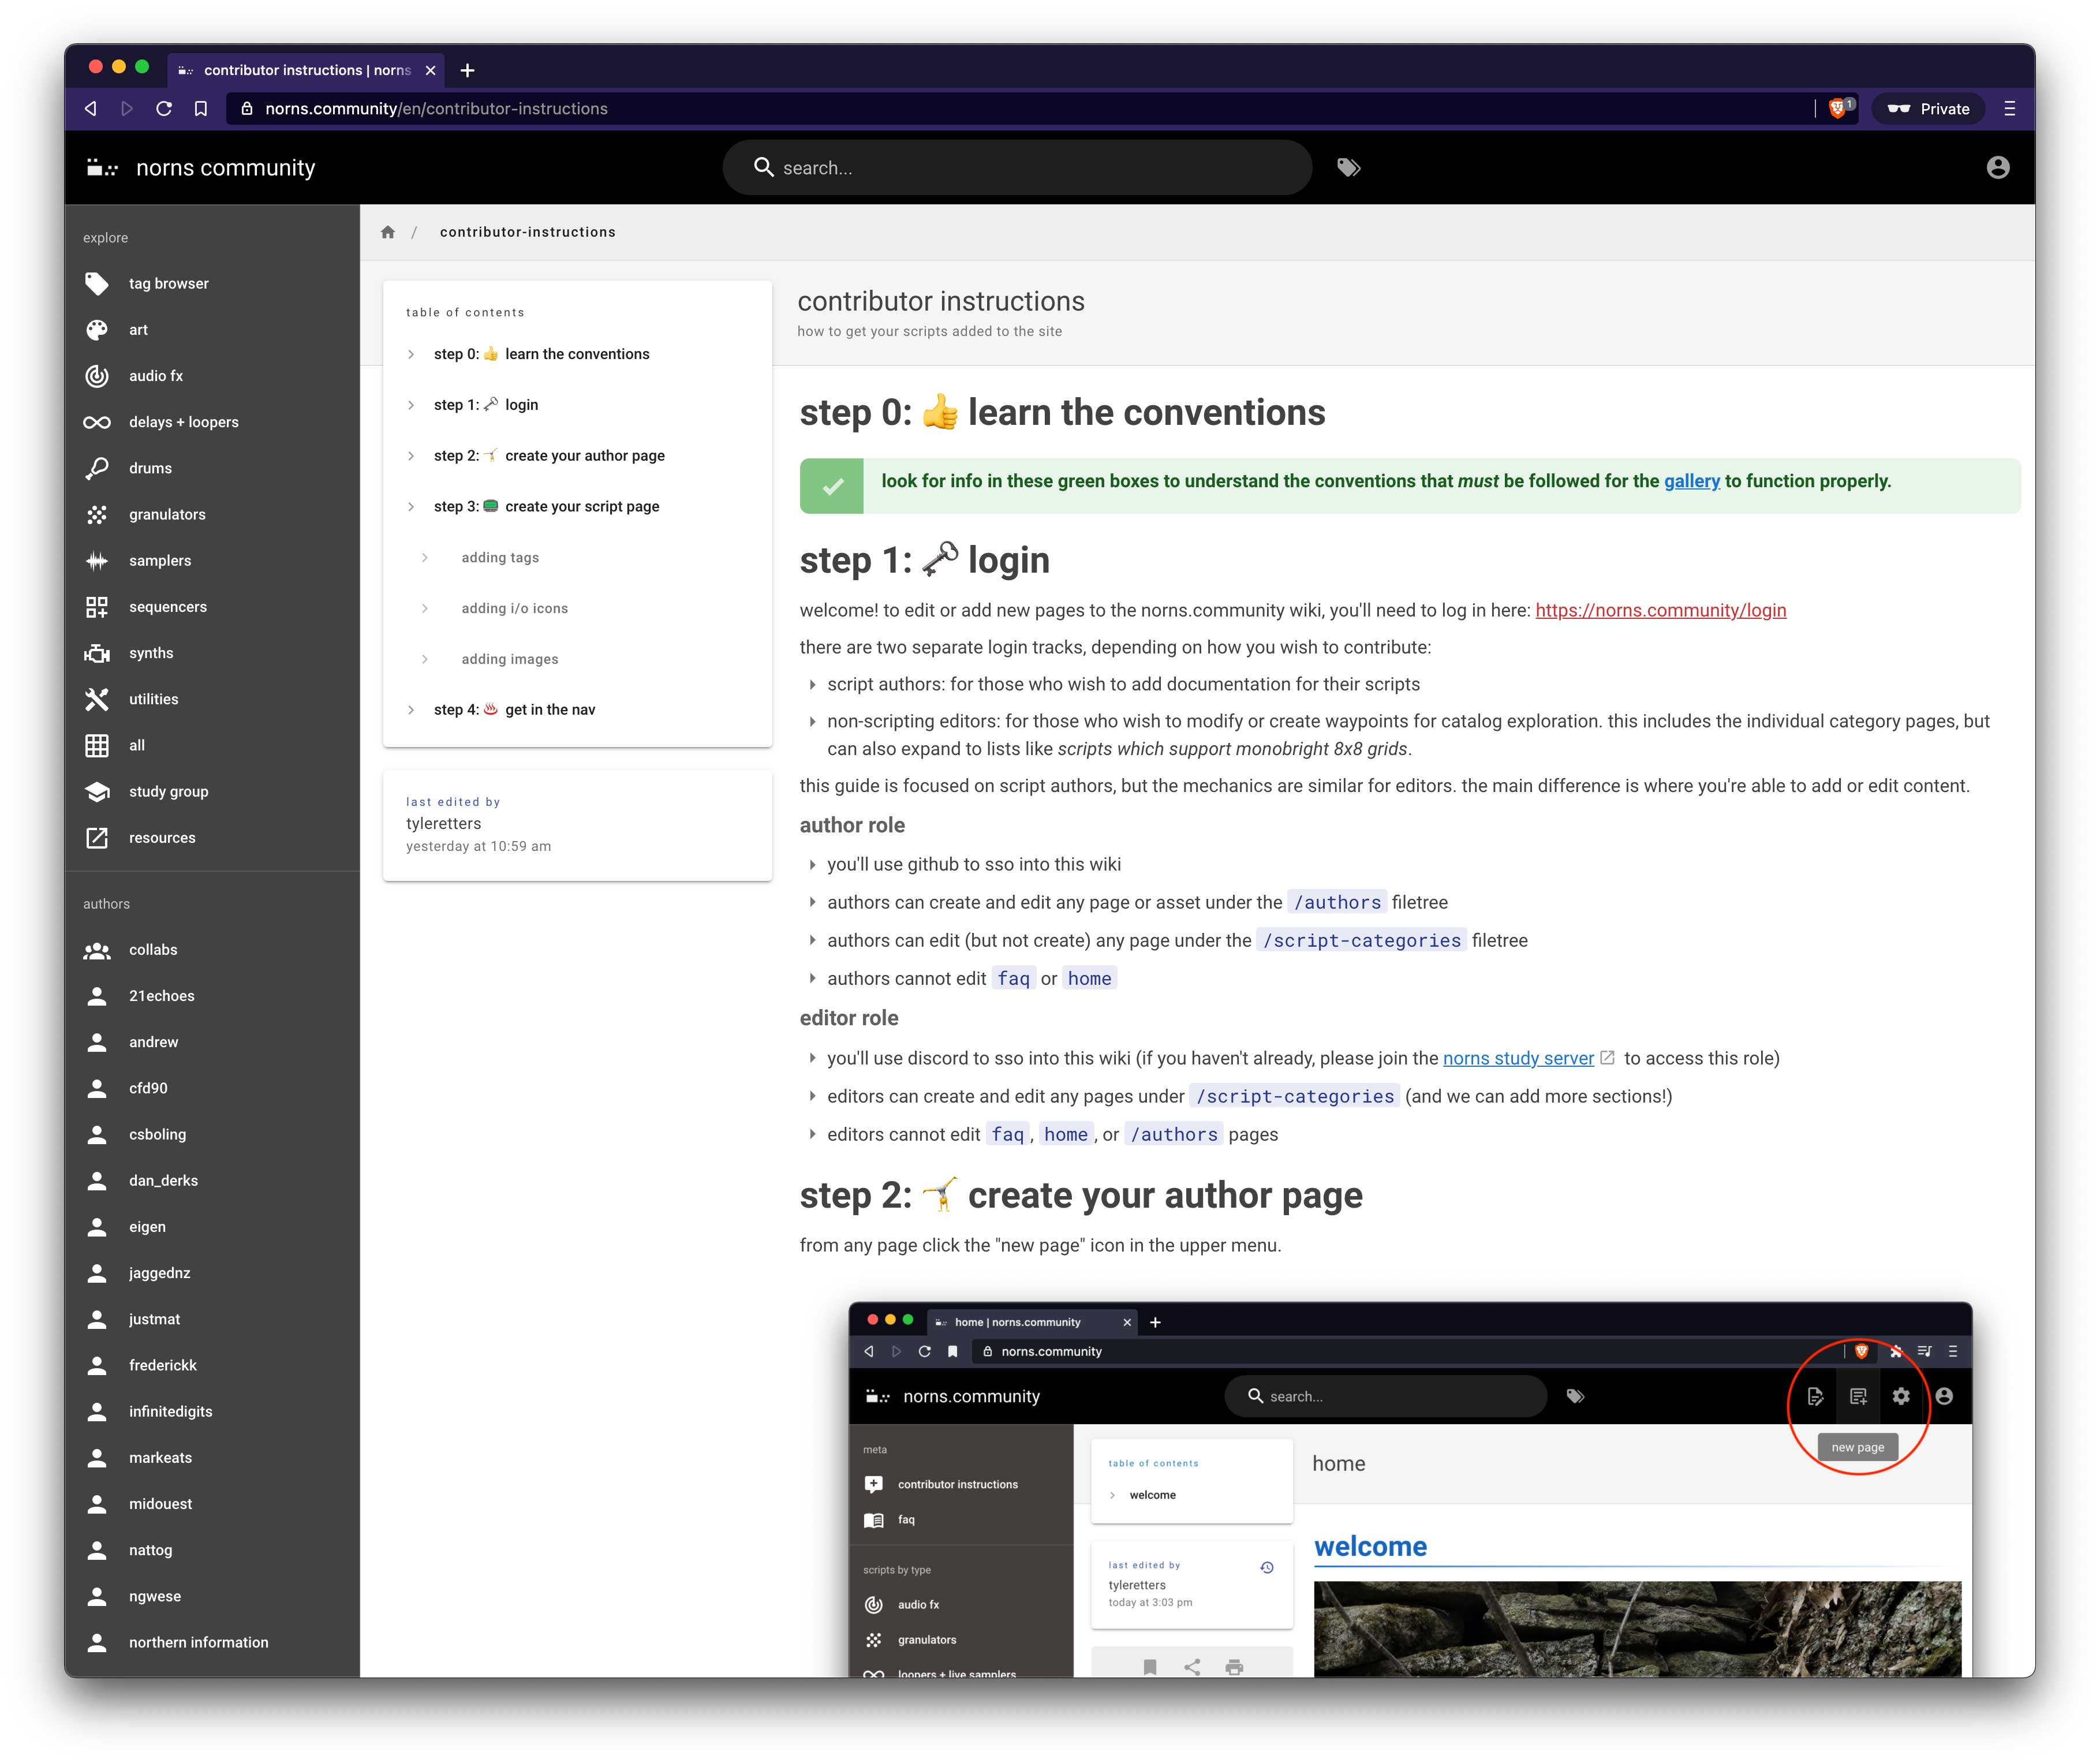Viewport: 2100px width, 1763px height.
Task: Click the norns community logo icon
Action: tap(102, 168)
